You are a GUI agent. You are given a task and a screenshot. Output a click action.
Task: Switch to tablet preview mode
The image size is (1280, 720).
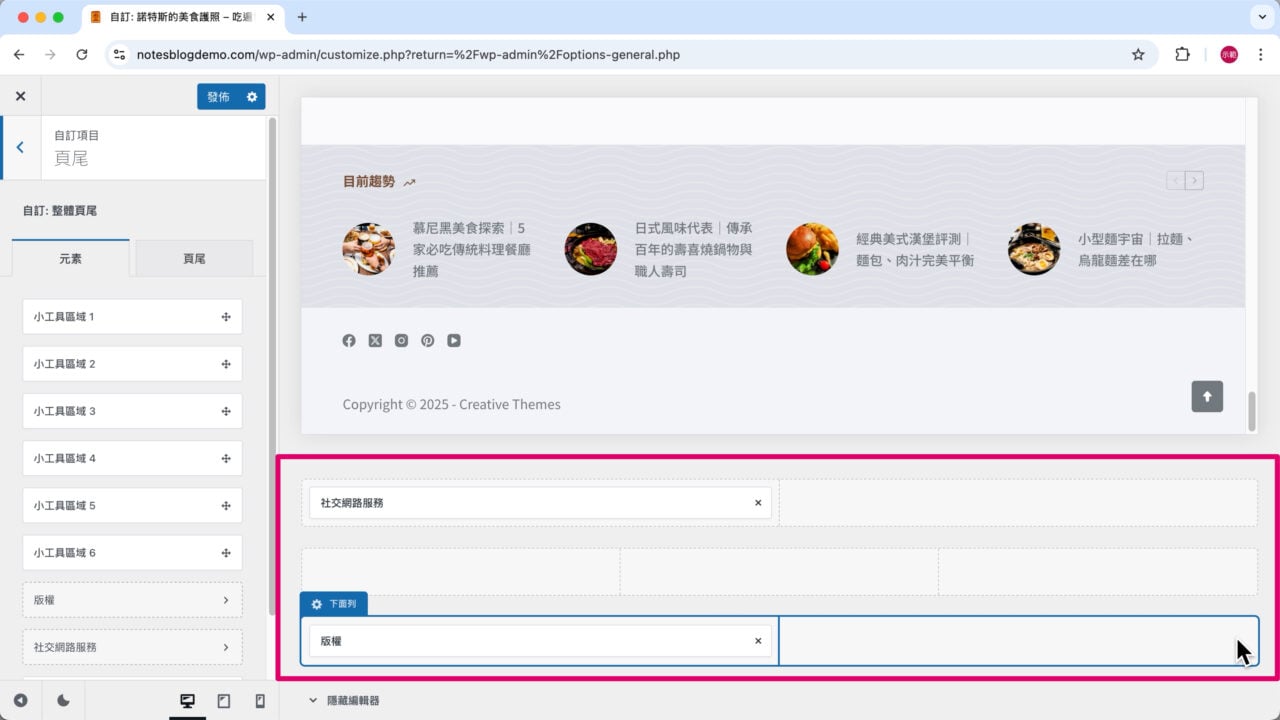point(223,700)
